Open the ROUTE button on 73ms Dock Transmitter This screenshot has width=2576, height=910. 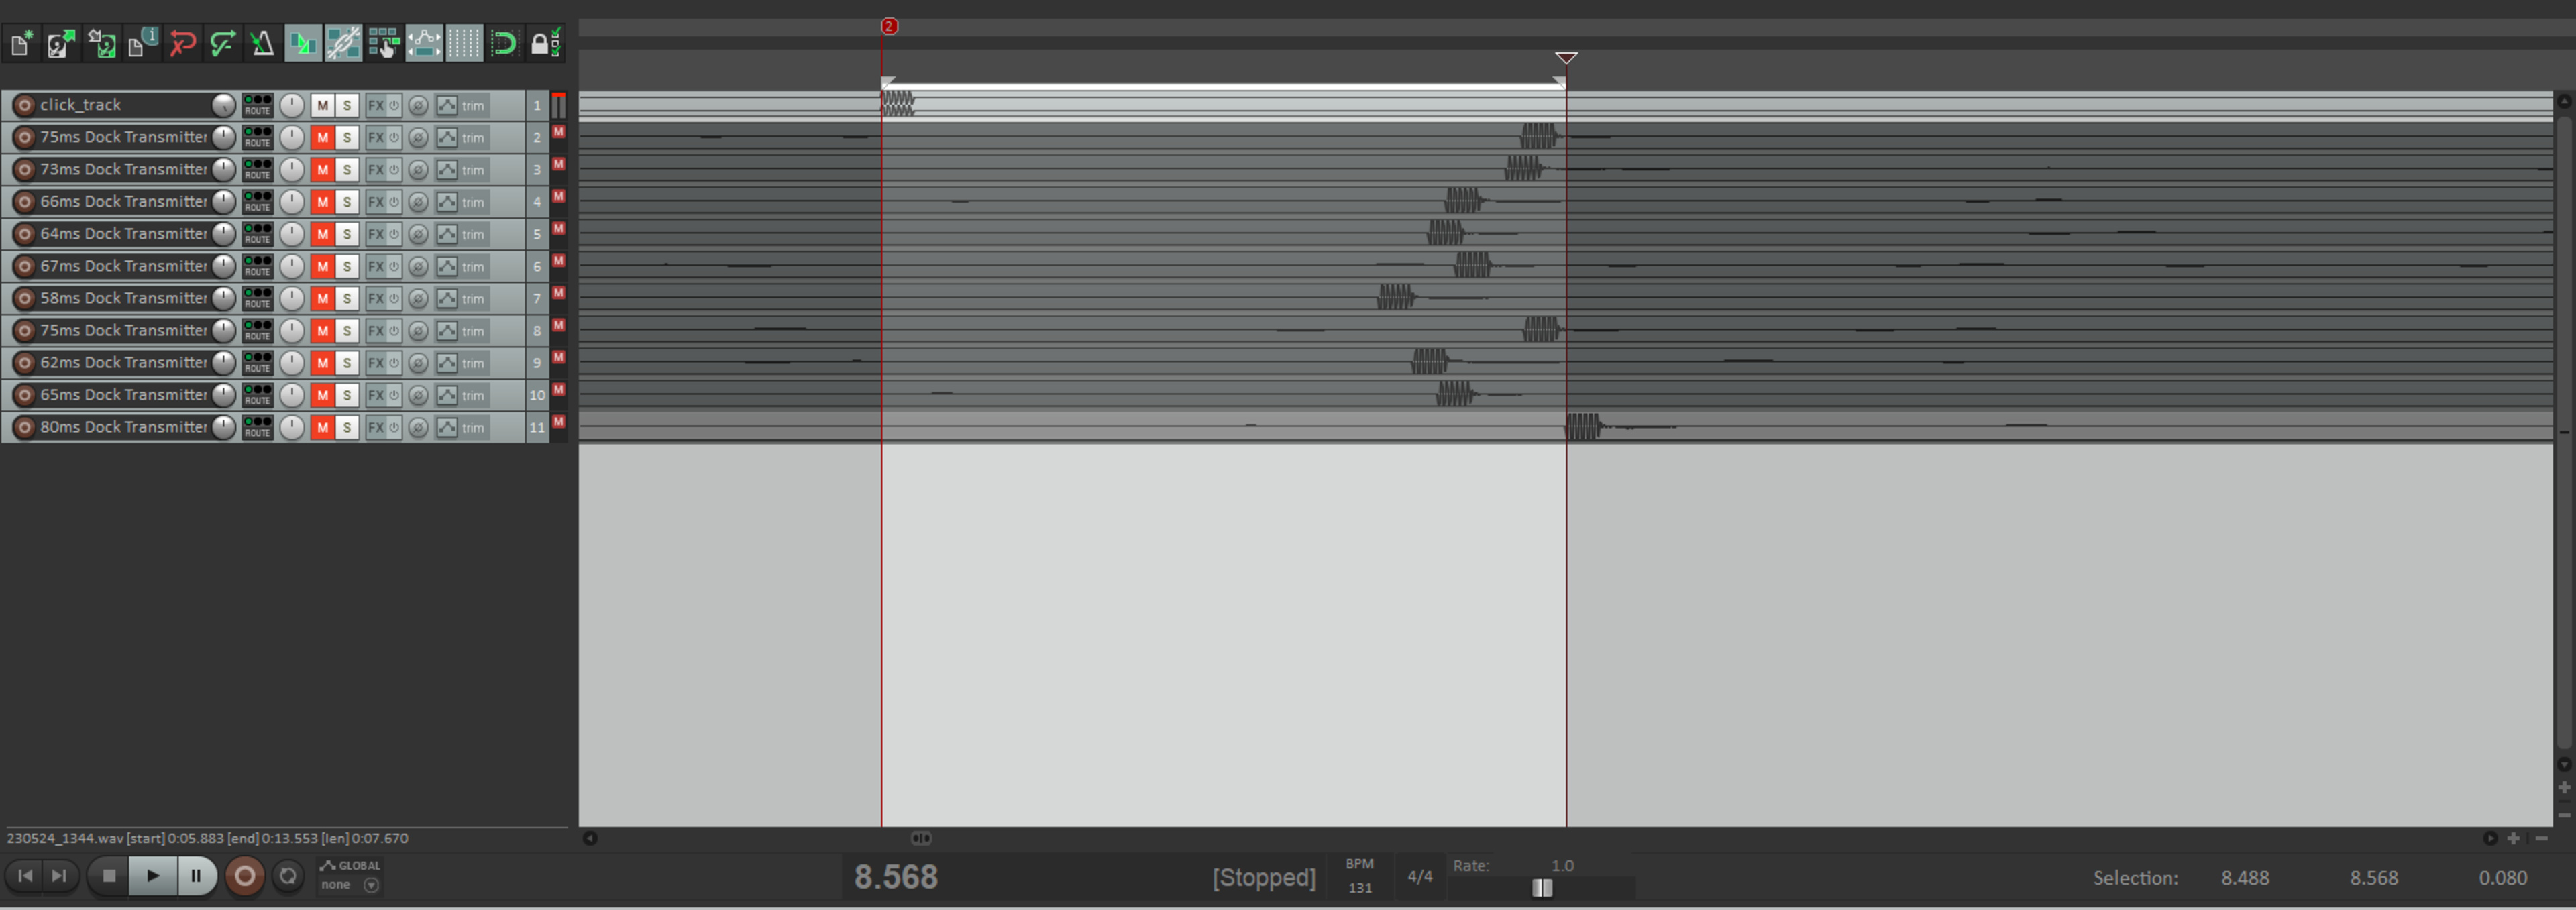257,169
